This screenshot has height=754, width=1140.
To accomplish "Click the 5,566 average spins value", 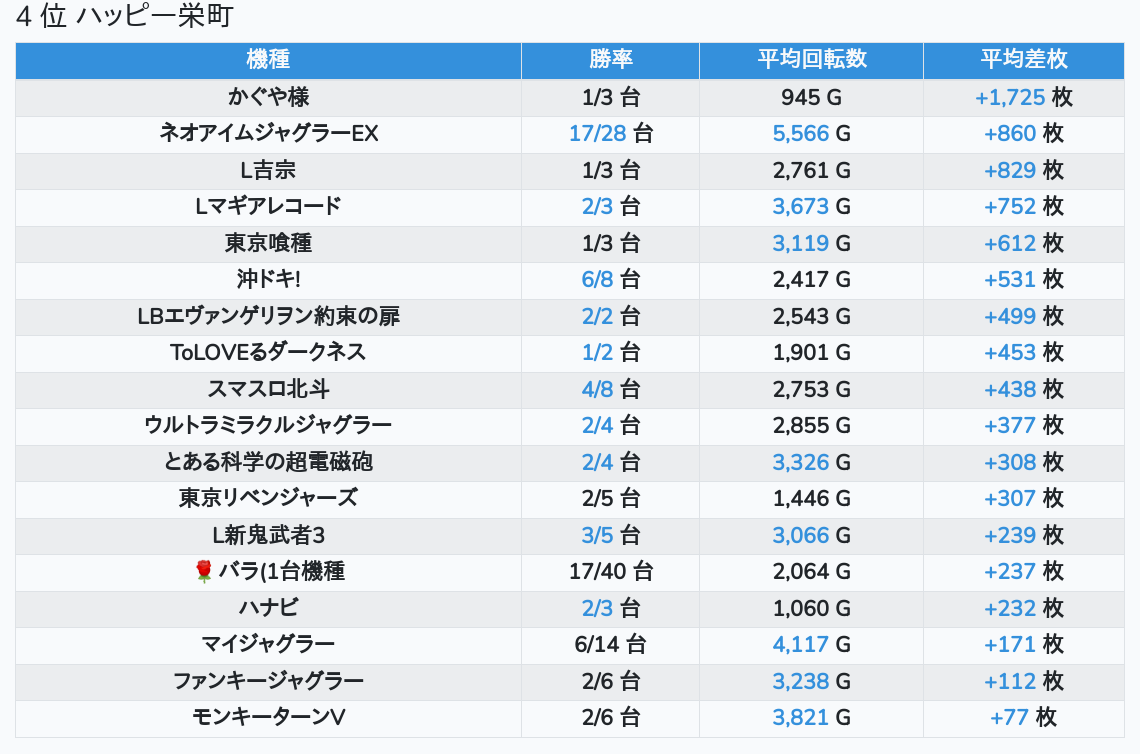I will [801, 133].
